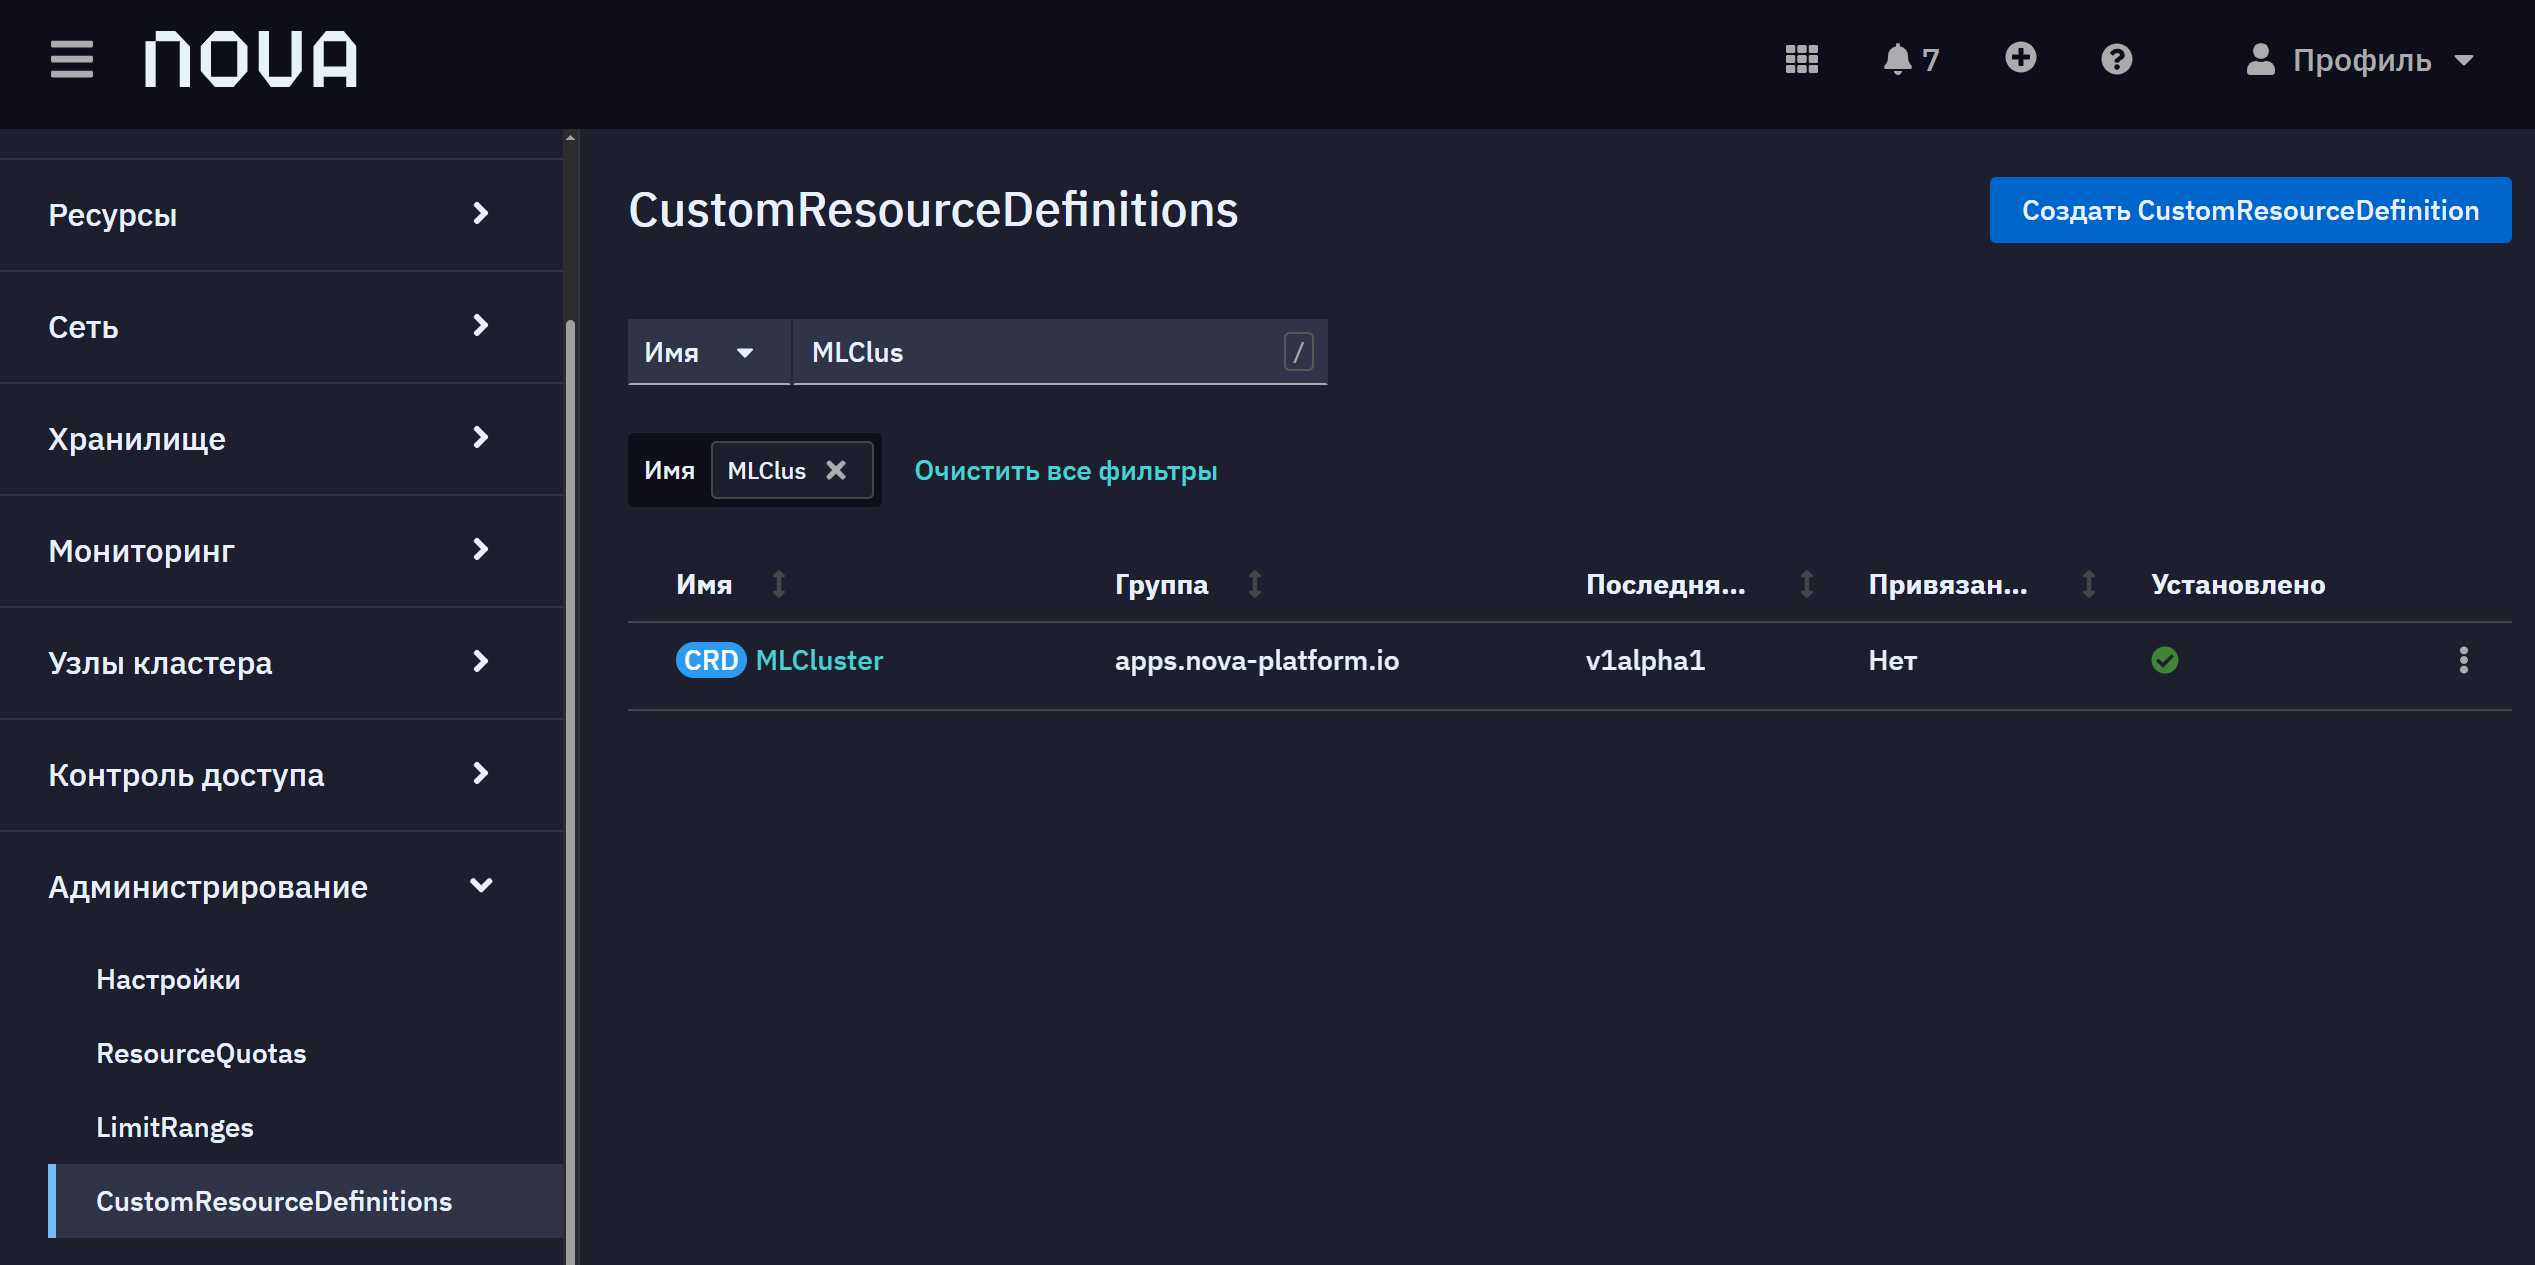Open ResourceQuotas in the sidebar
The width and height of the screenshot is (2535, 1265).
coord(201,1053)
